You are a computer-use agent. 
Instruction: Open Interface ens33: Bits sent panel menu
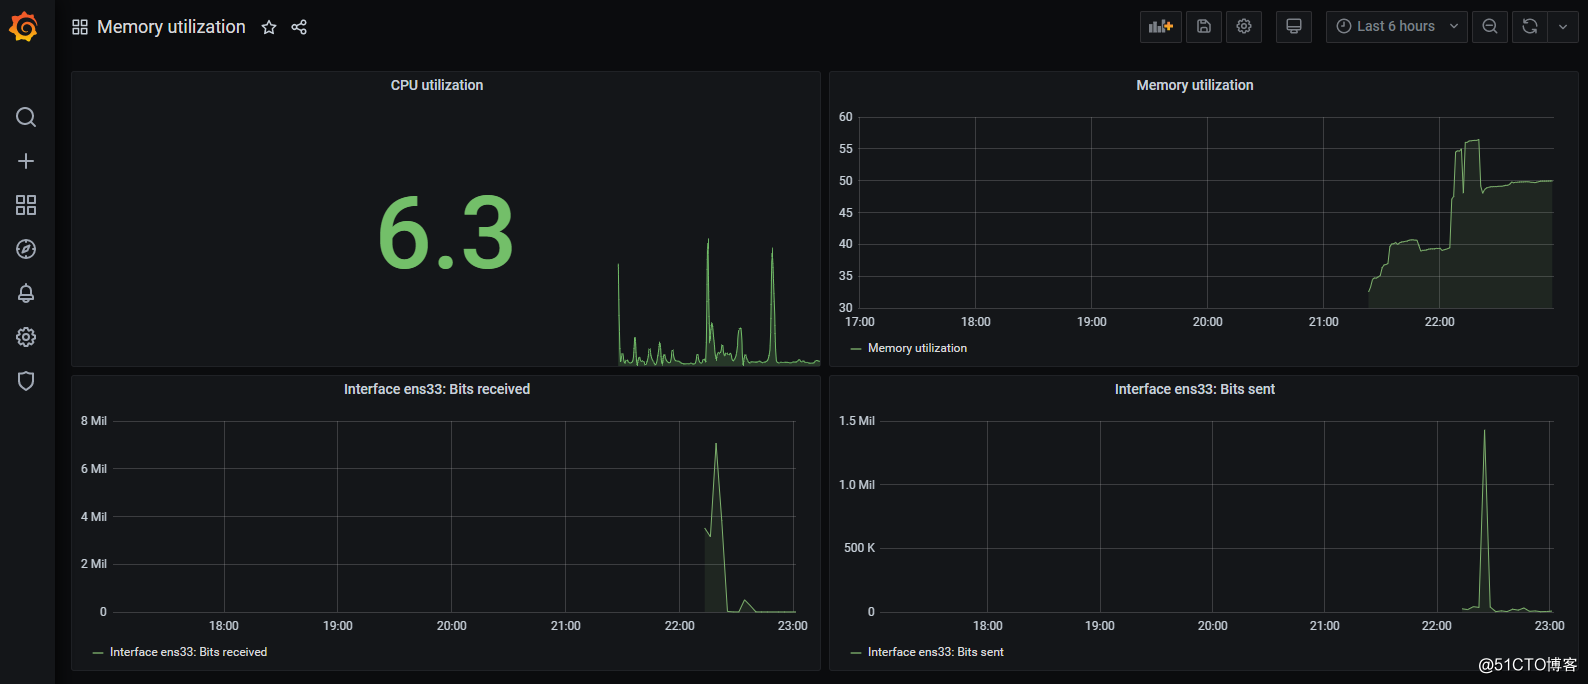[1195, 389]
